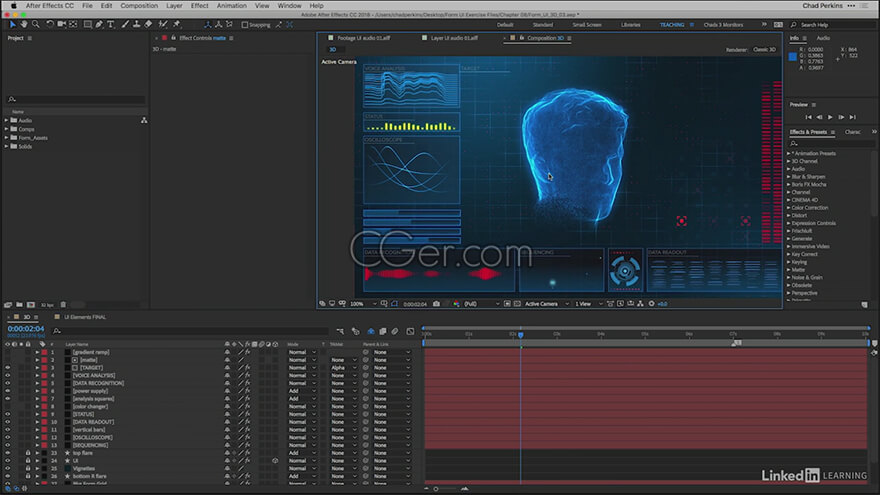Expand the Audio folder in Project
The image size is (880, 495).
(7, 120)
